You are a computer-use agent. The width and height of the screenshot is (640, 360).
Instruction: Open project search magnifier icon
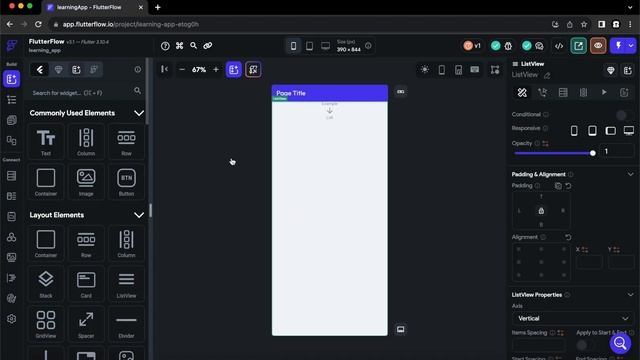click(x=193, y=46)
